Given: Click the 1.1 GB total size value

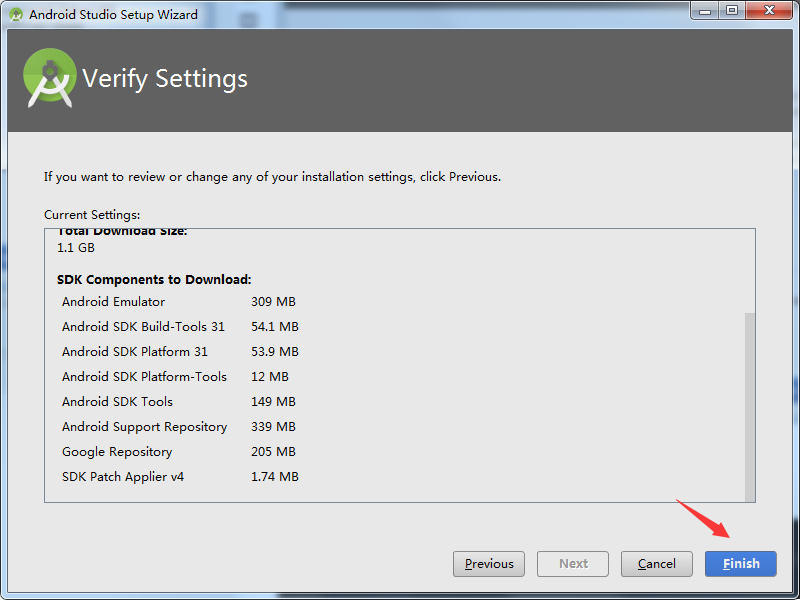Looking at the screenshot, I should (x=76, y=248).
